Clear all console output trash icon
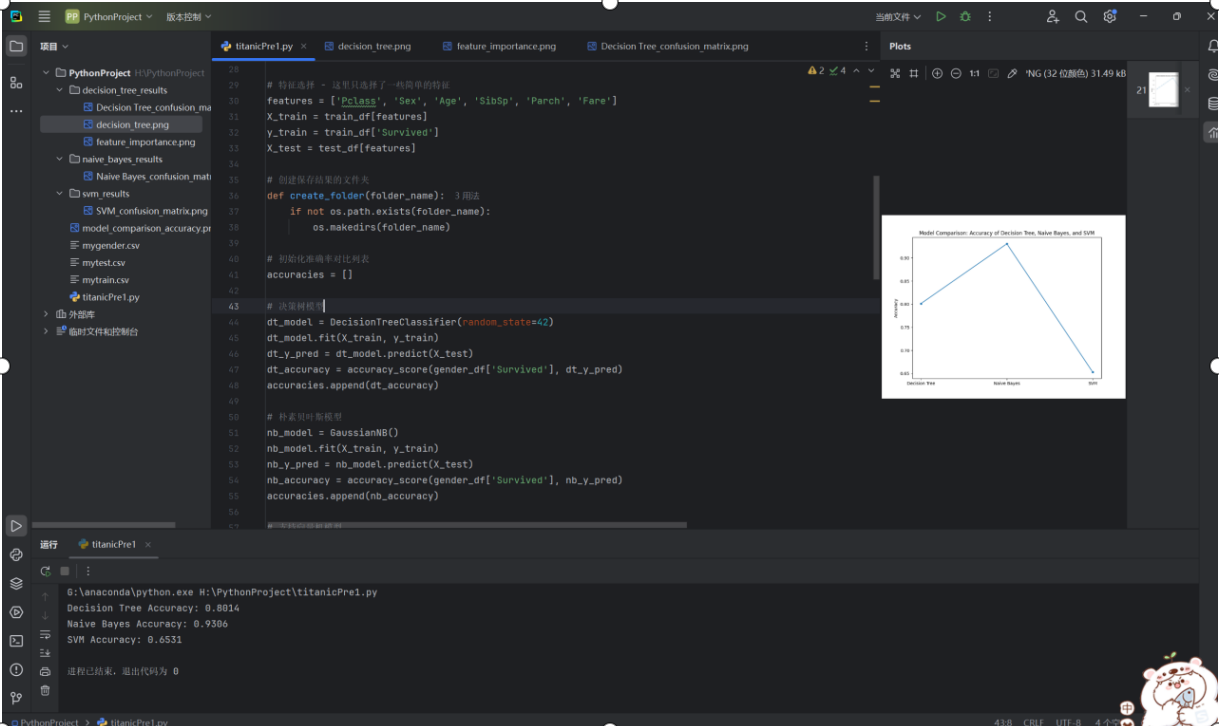This screenshot has width=1219, height=726. click(45, 690)
